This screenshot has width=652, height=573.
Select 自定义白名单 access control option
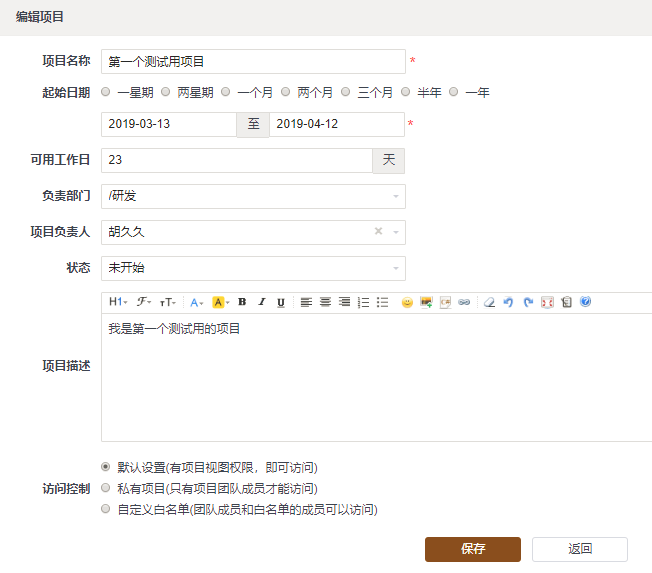point(106,509)
